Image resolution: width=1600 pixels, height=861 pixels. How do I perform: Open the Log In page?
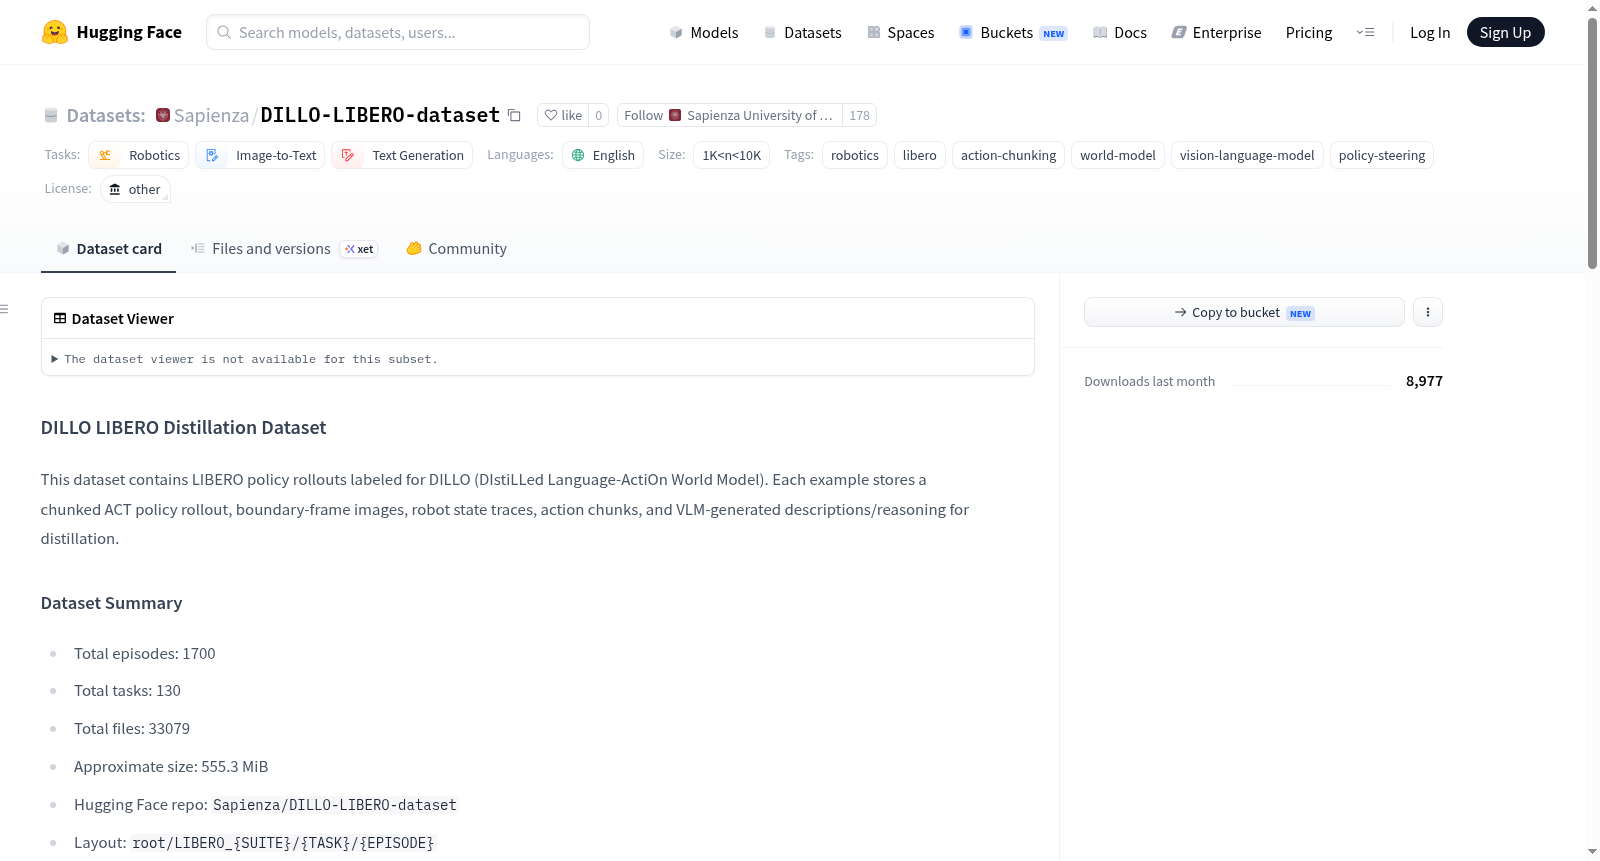pyautogui.click(x=1430, y=32)
